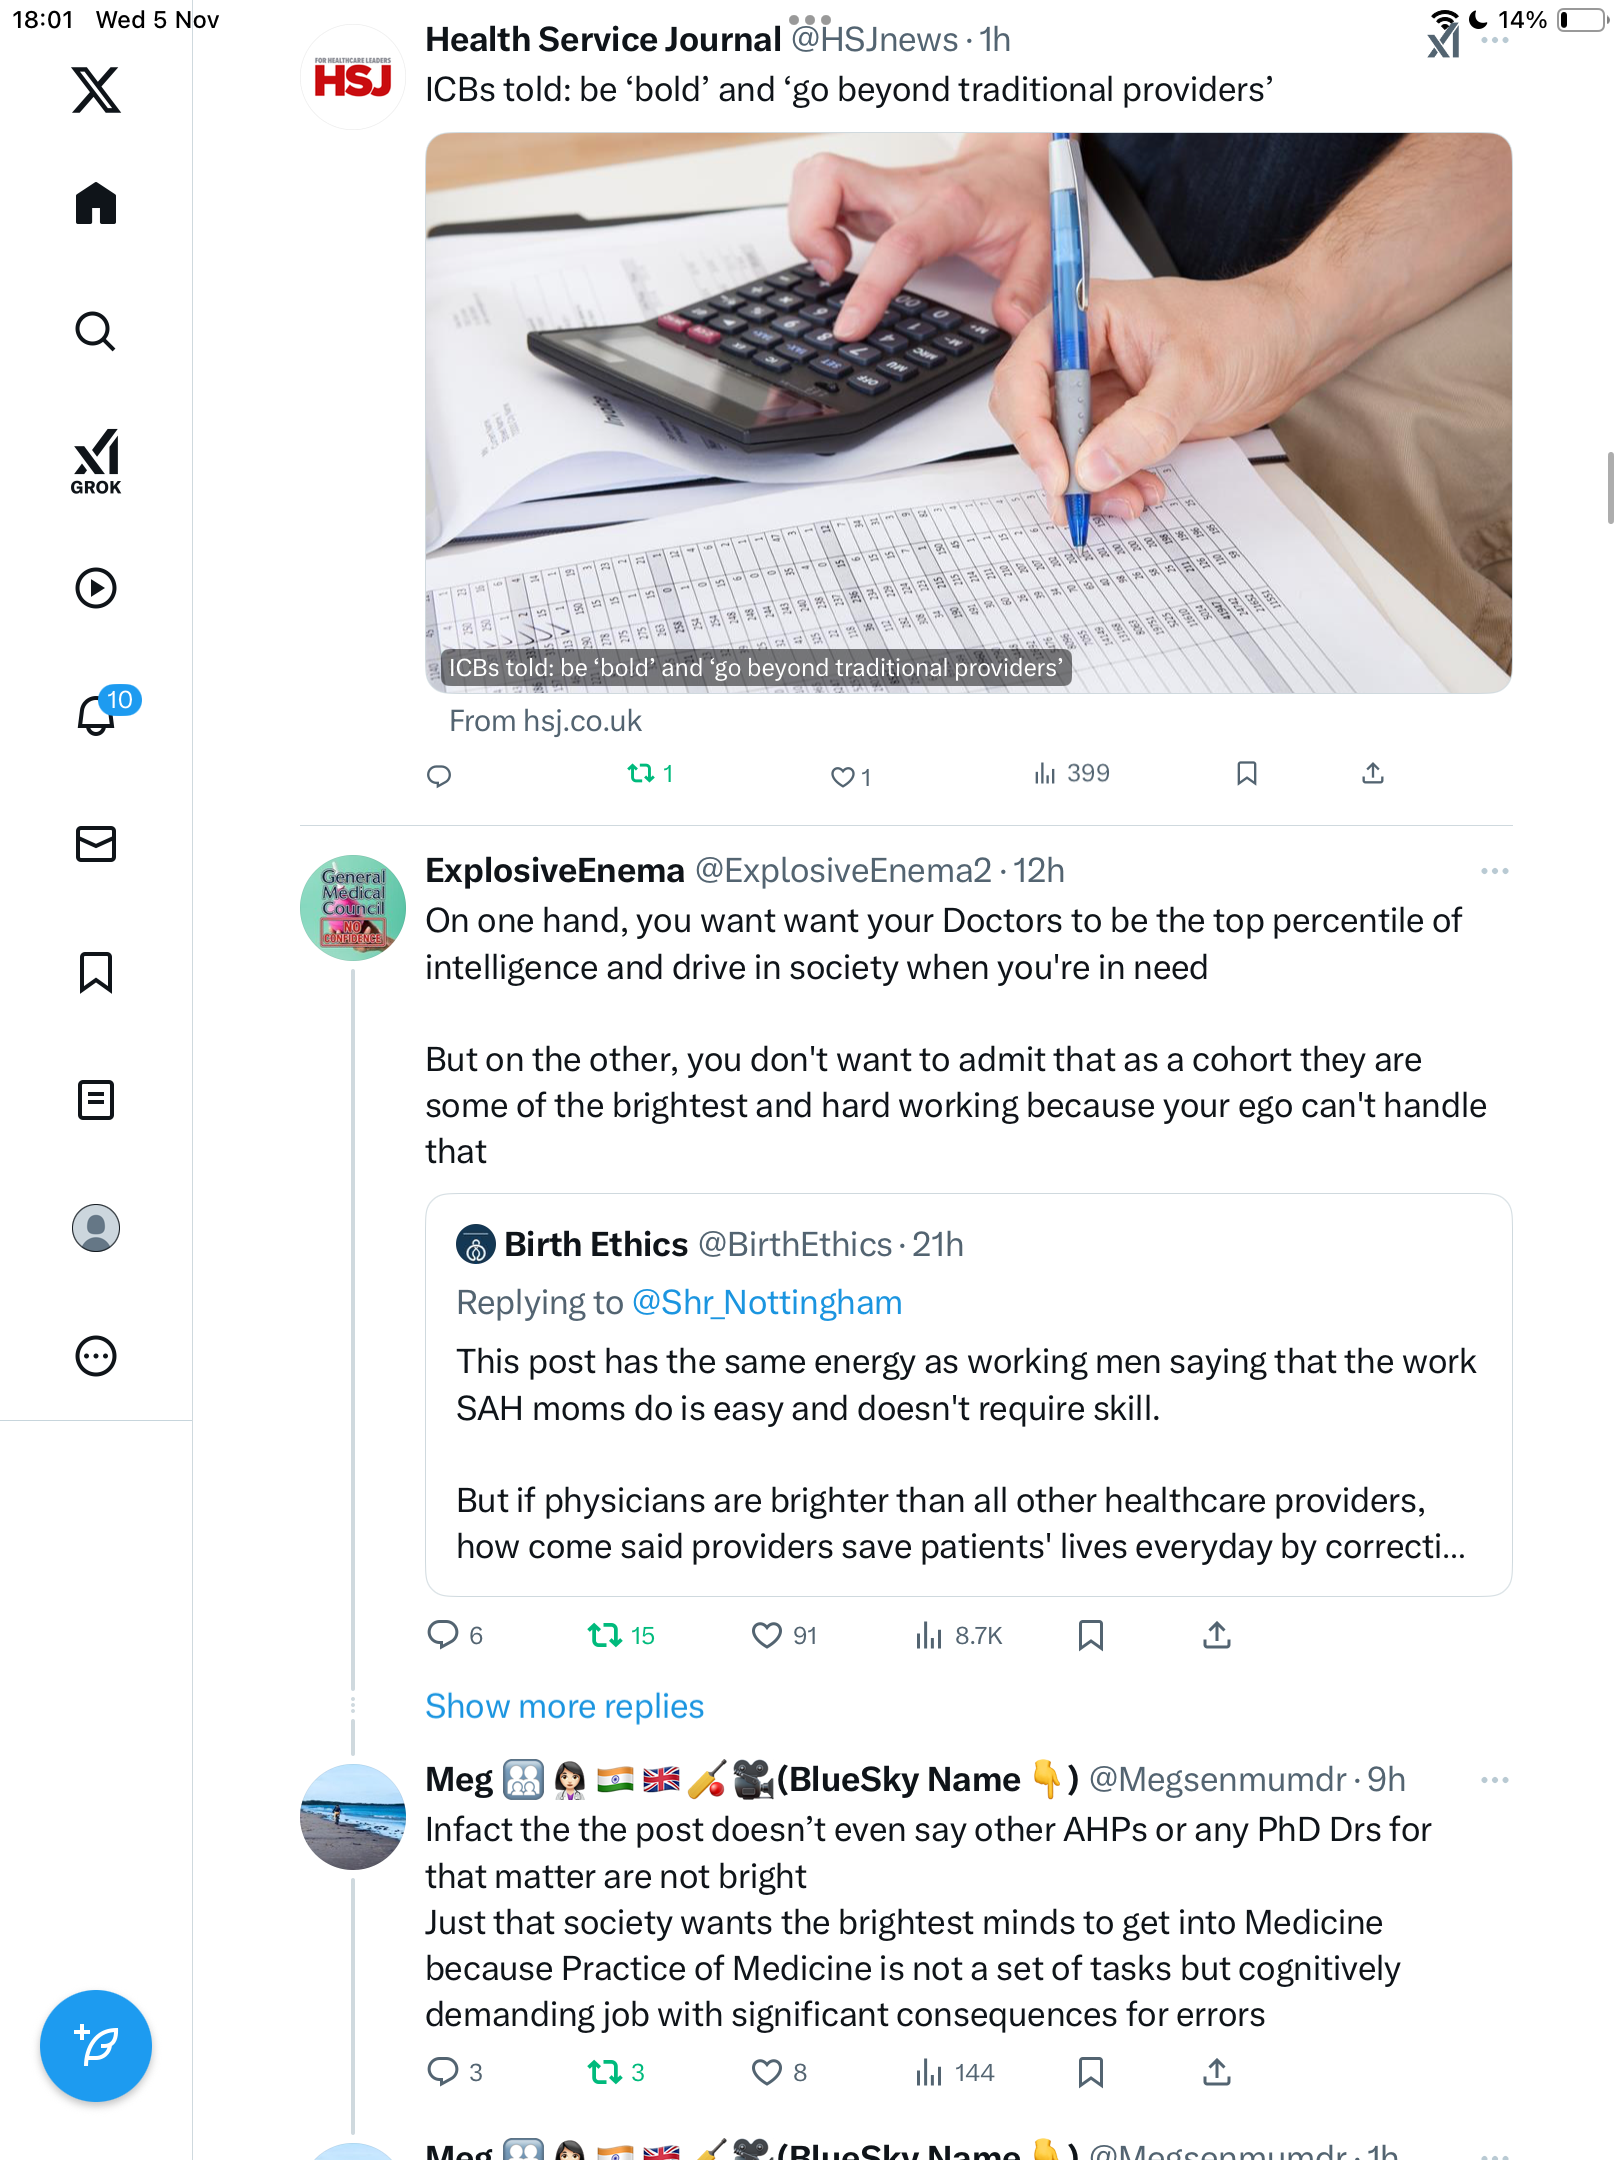Screen dimensions: 1620x2160
Task: Open the search magnifier in sidebar
Action: coord(96,331)
